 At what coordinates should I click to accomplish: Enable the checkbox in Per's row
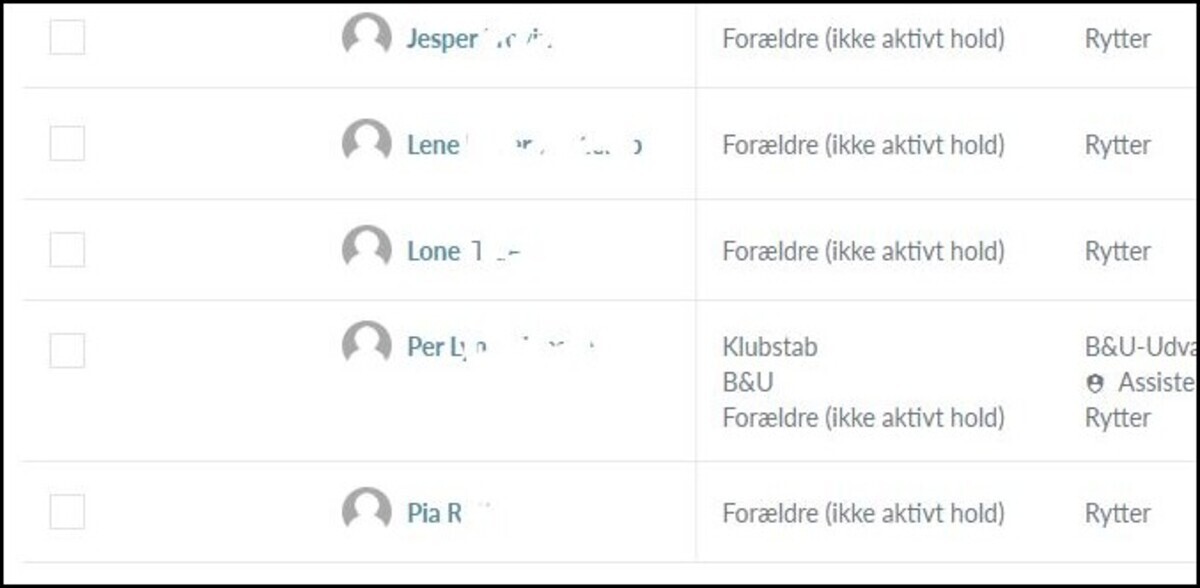(x=67, y=350)
